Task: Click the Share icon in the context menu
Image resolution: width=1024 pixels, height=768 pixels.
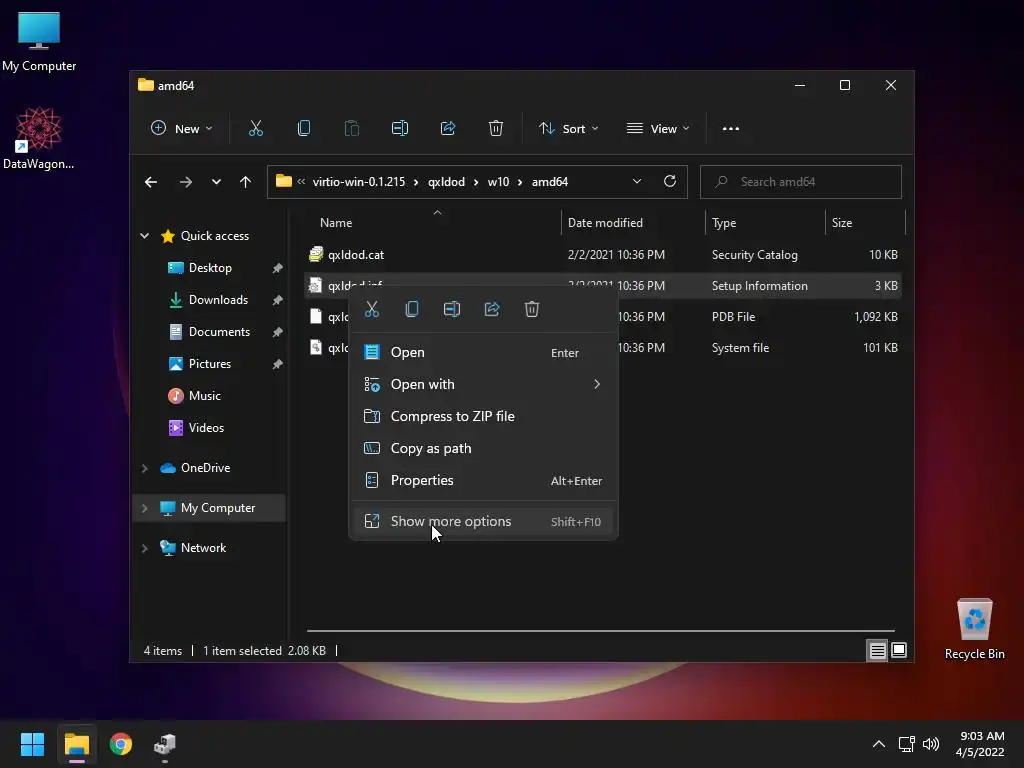Action: coord(492,309)
